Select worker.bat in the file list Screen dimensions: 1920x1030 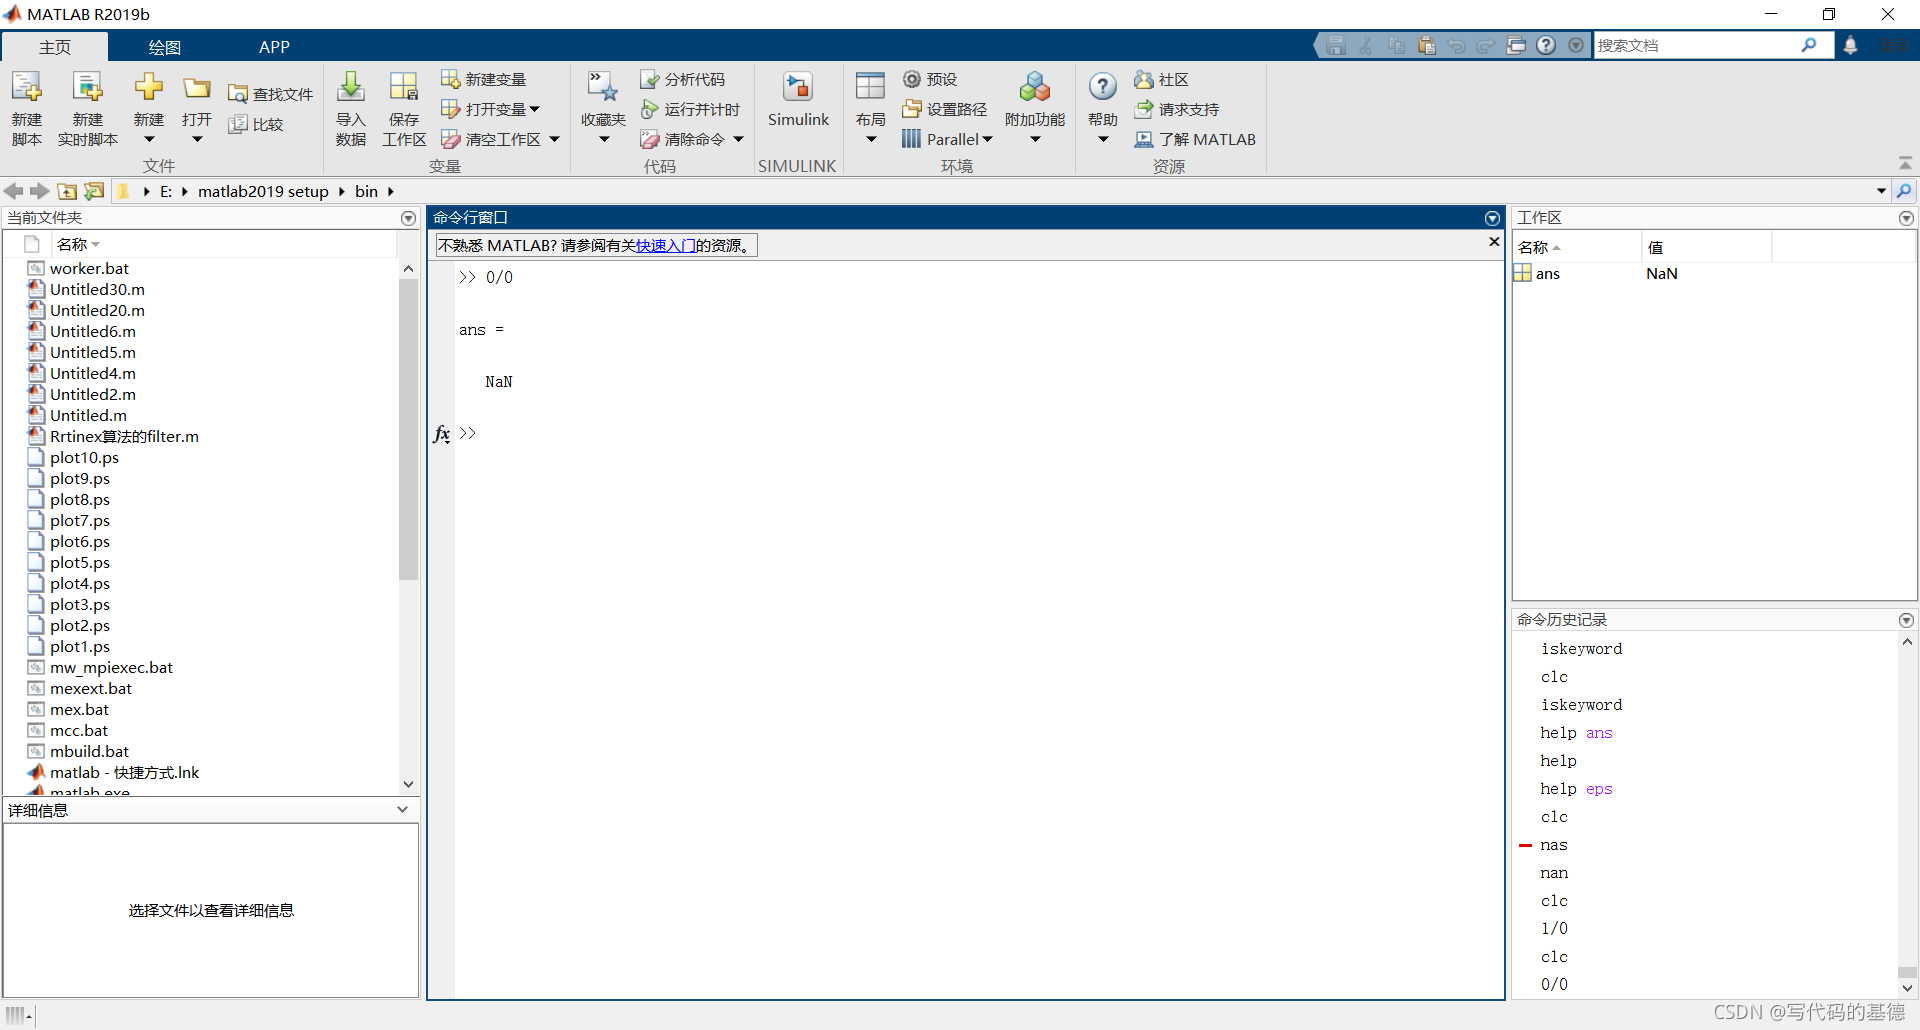[90, 269]
